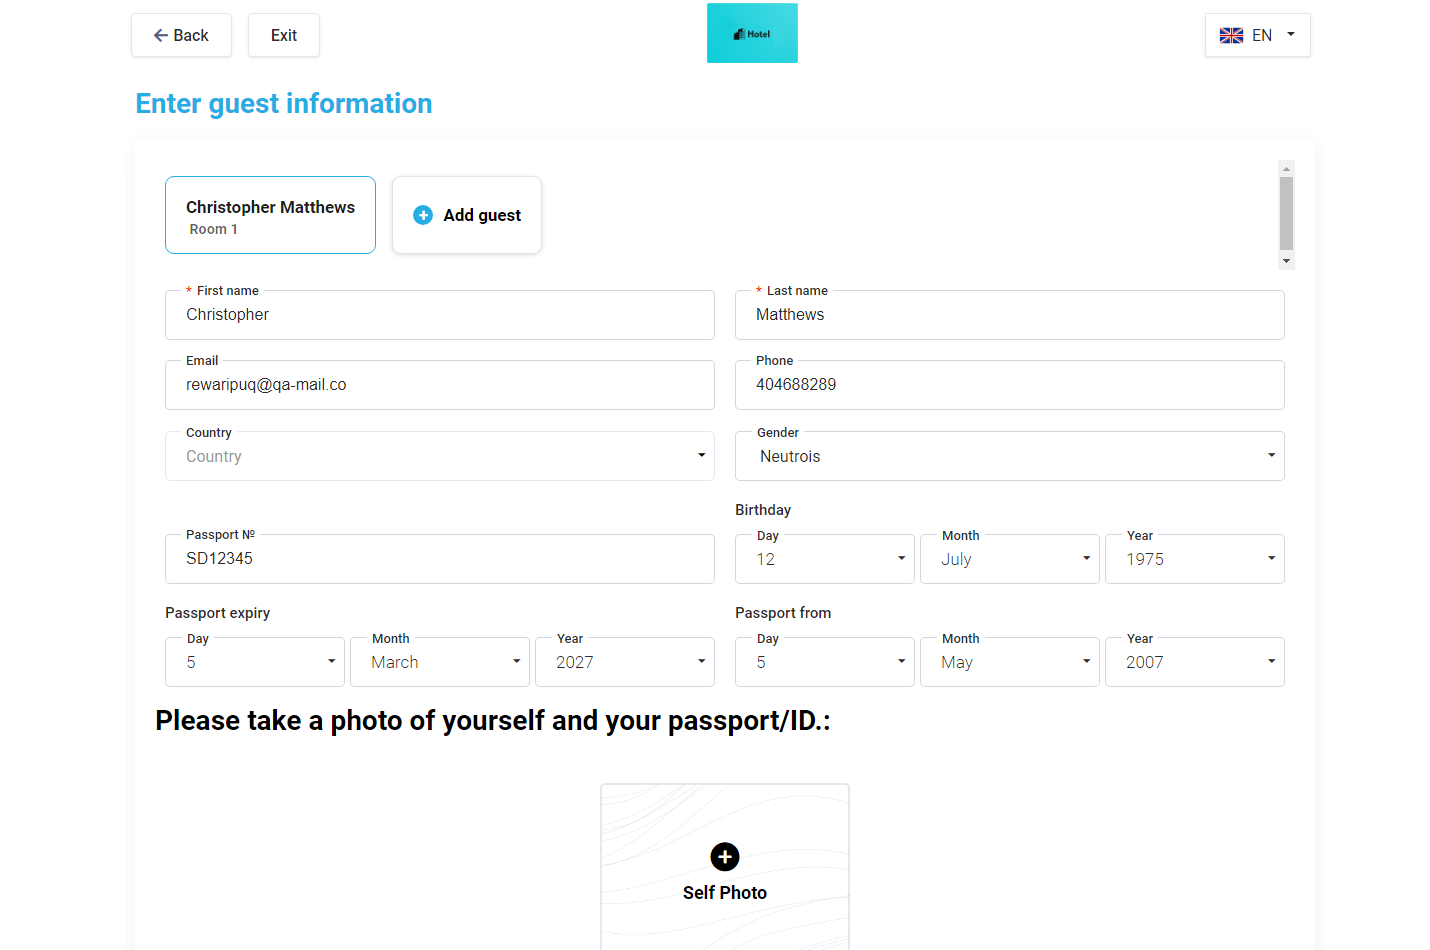Click the Last name field with Matthews
This screenshot has width=1430, height=950.
tap(1010, 315)
